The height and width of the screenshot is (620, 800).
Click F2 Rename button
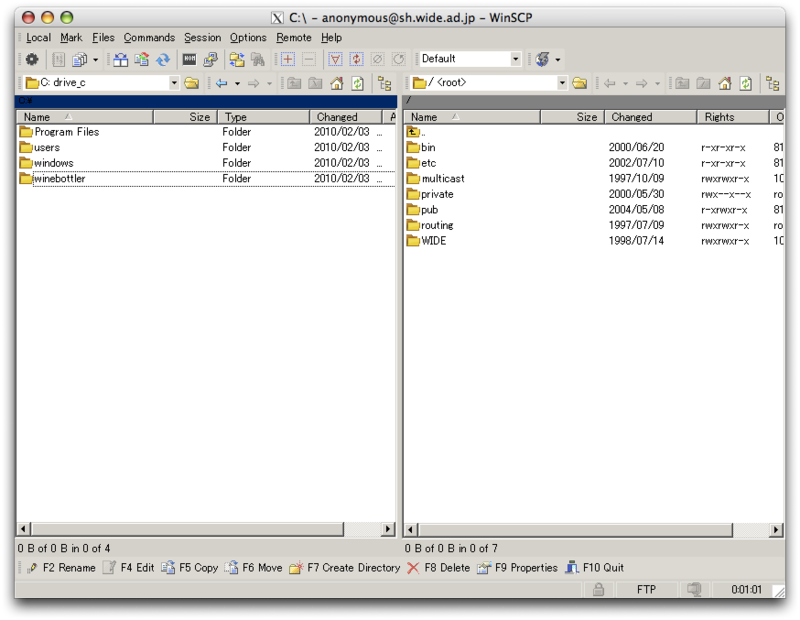click(x=61, y=568)
